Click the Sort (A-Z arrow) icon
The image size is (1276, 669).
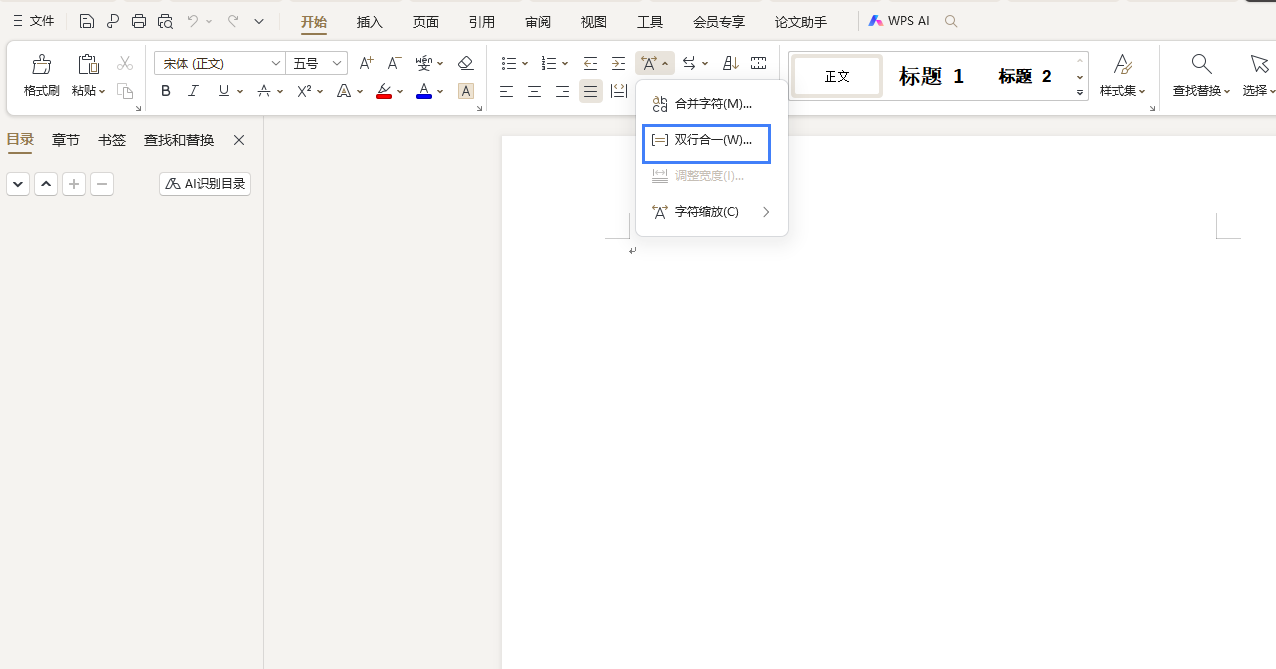pyautogui.click(x=731, y=63)
